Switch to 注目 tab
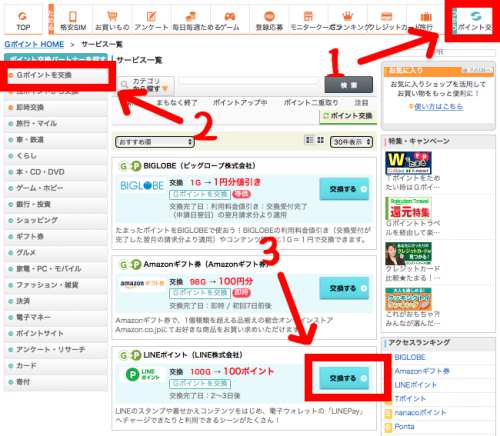 [x=361, y=103]
